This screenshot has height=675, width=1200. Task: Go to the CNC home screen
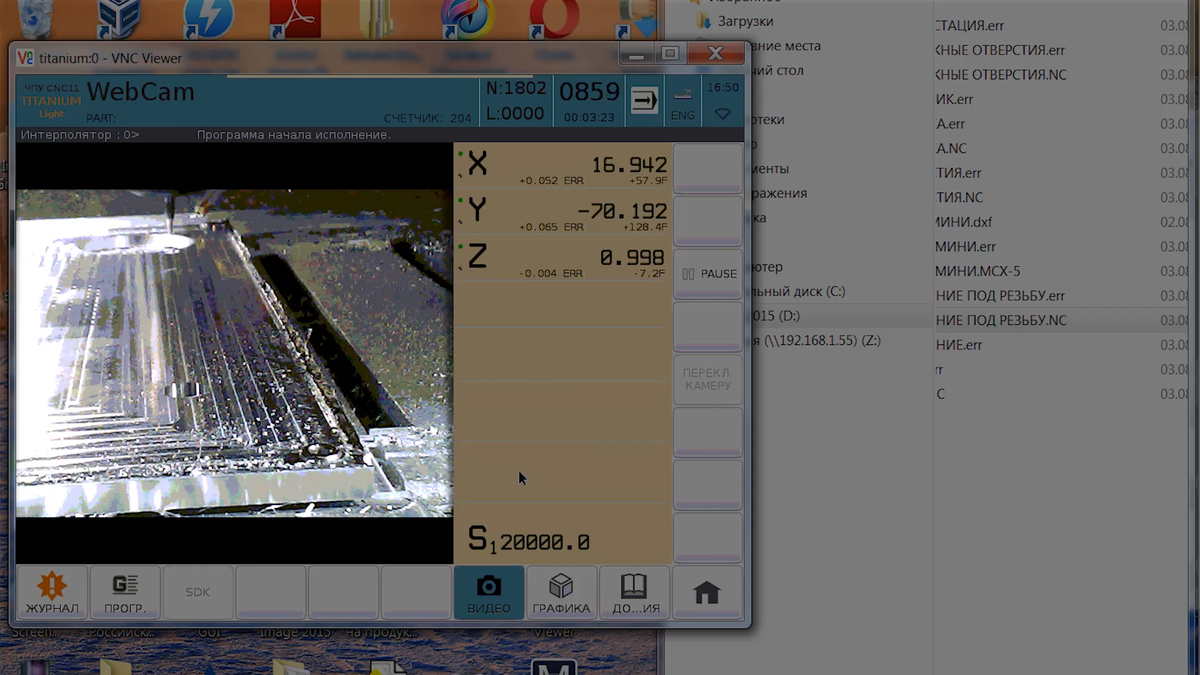coord(707,593)
